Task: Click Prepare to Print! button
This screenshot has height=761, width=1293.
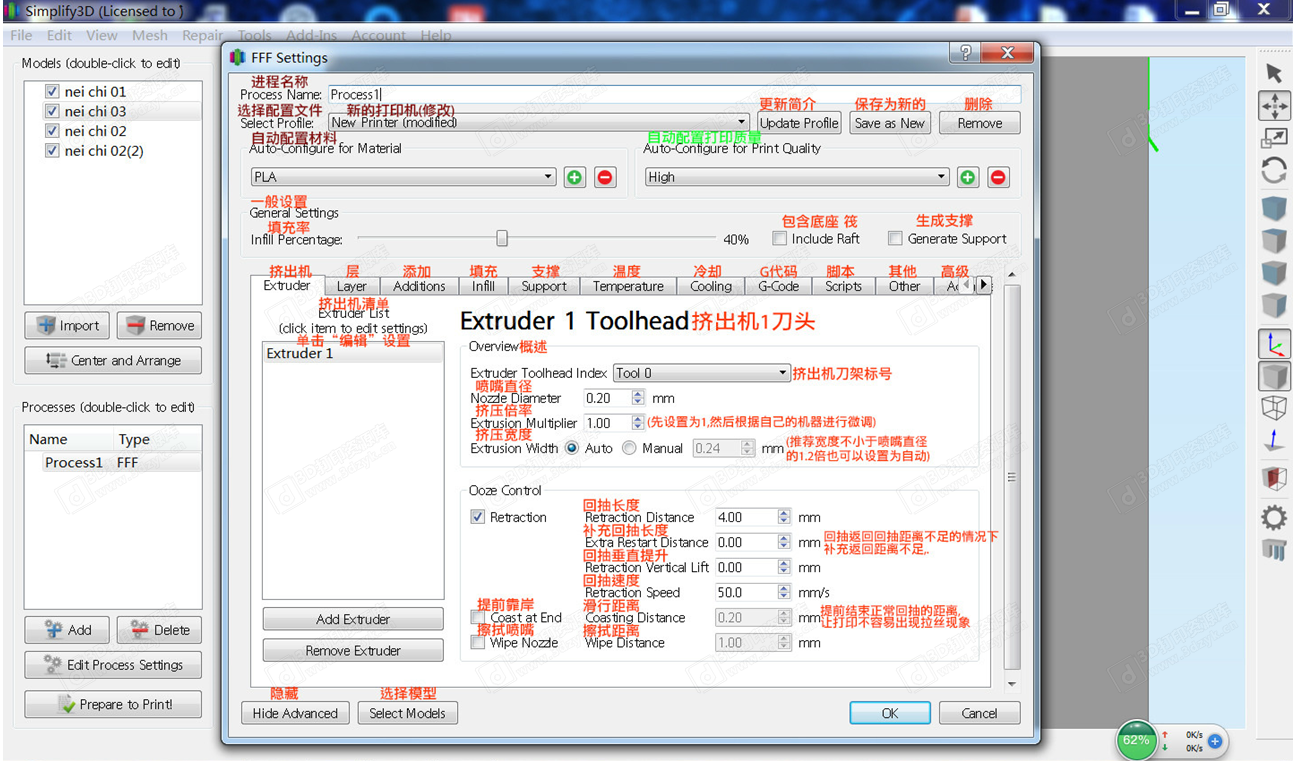Action: (113, 704)
